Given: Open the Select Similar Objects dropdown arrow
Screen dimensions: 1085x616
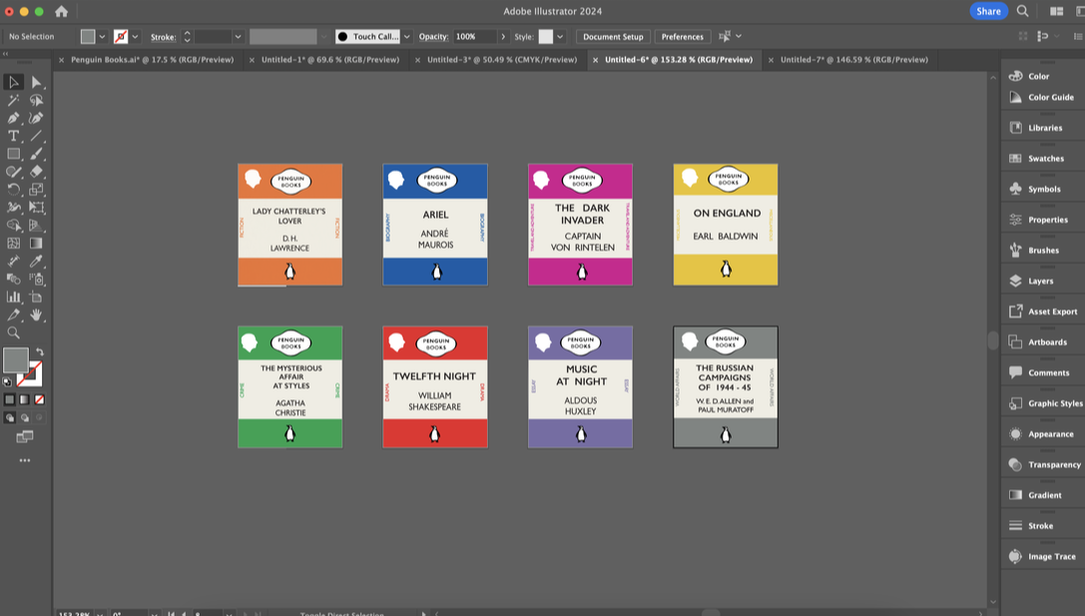Looking at the screenshot, I should (738, 36).
